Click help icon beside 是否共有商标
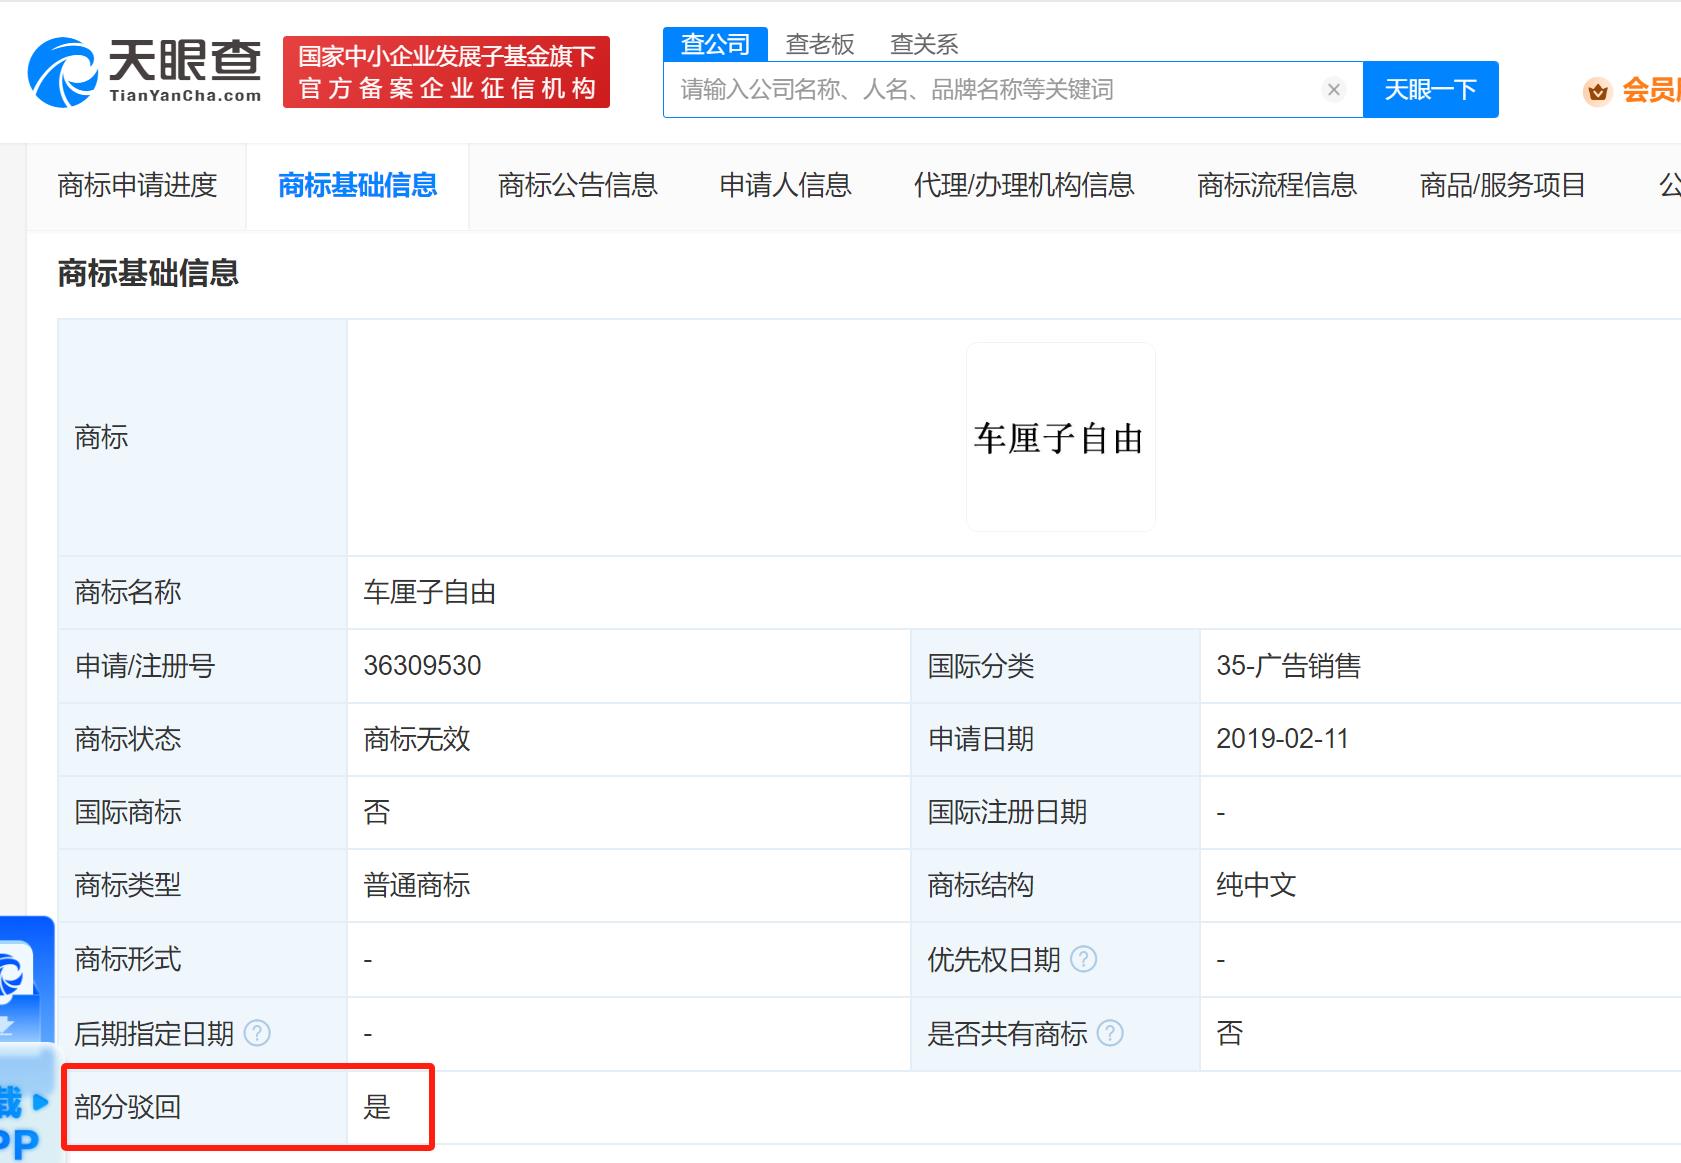1681x1163 pixels. tap(1110, 1033)
